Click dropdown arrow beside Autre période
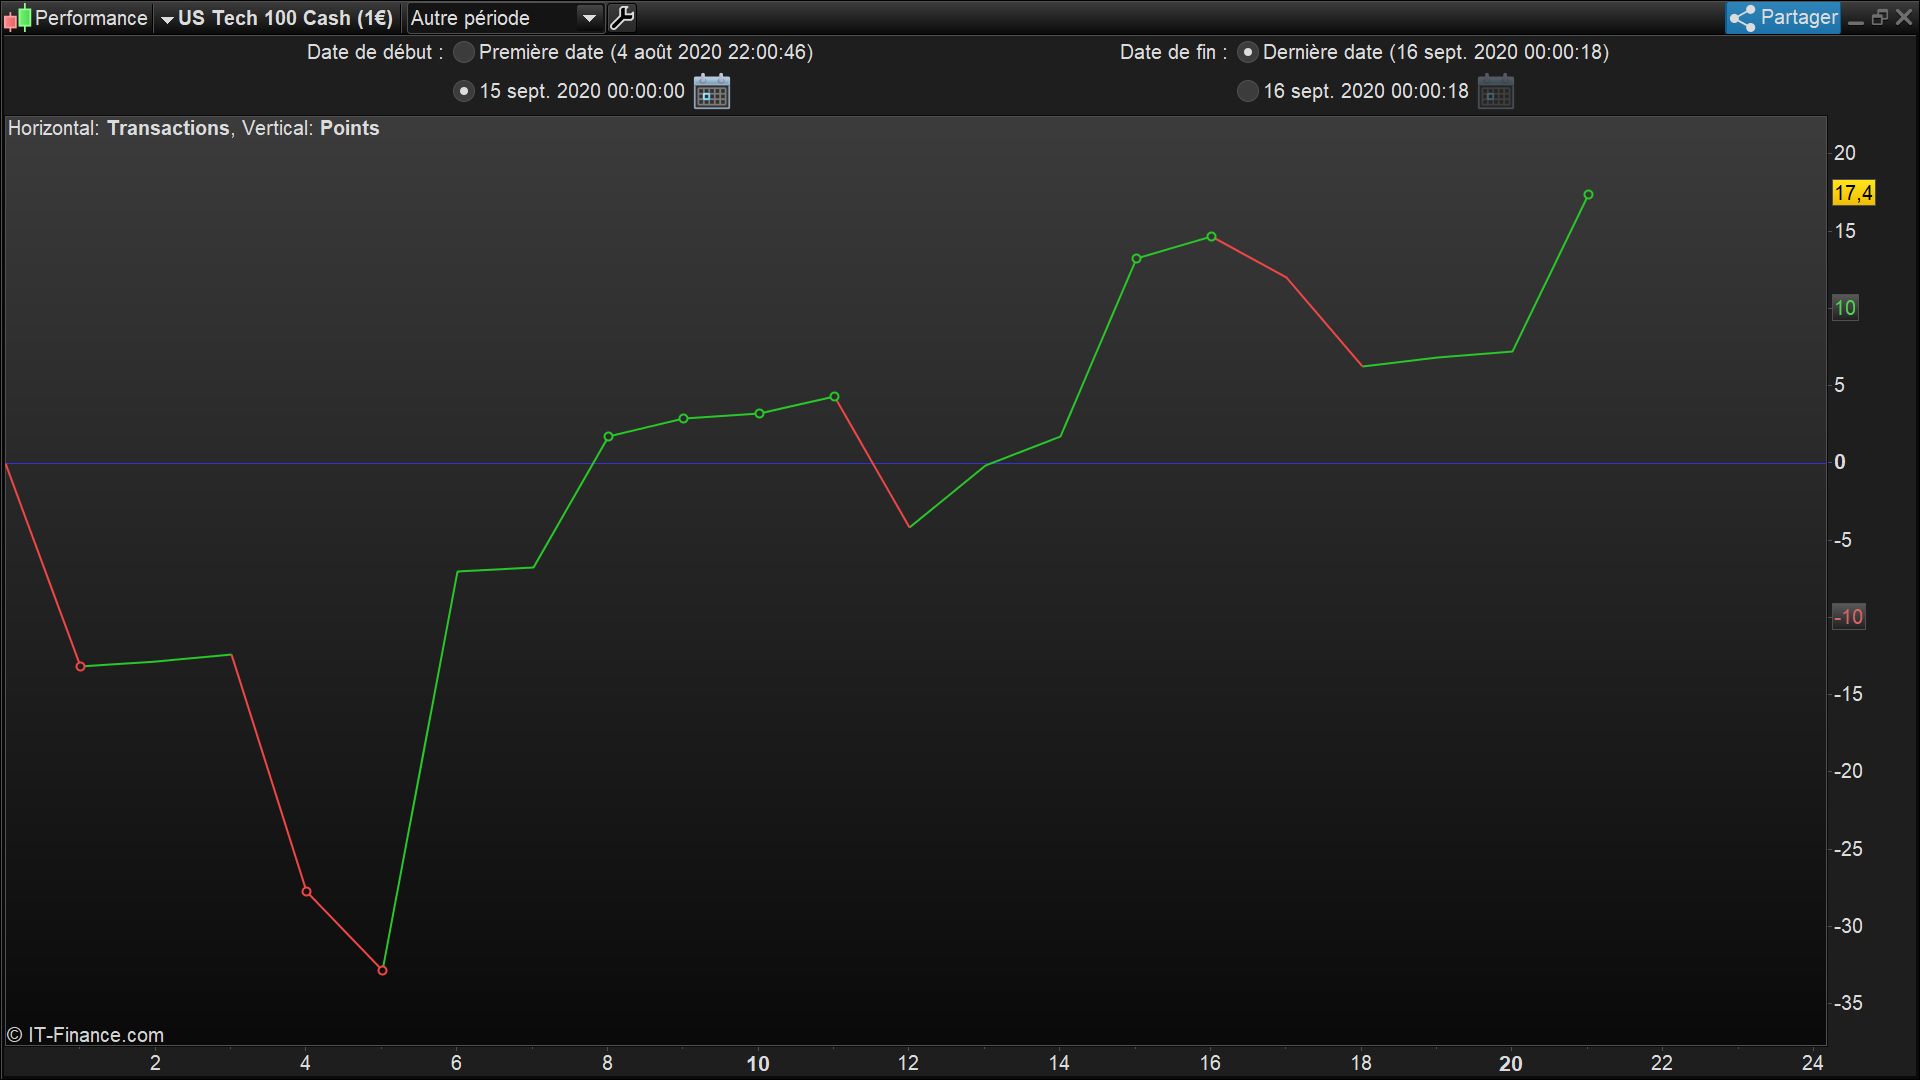Image resolution: width=1920 pixels, height=1080 pixels. (x=590, y=18)
